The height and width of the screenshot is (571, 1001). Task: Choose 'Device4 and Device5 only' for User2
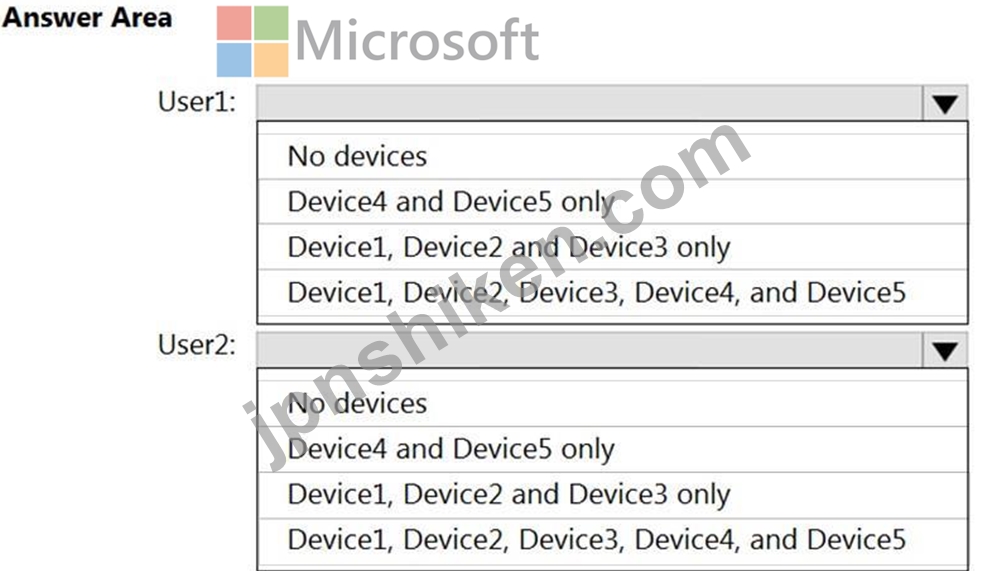[x=612, y=449]
